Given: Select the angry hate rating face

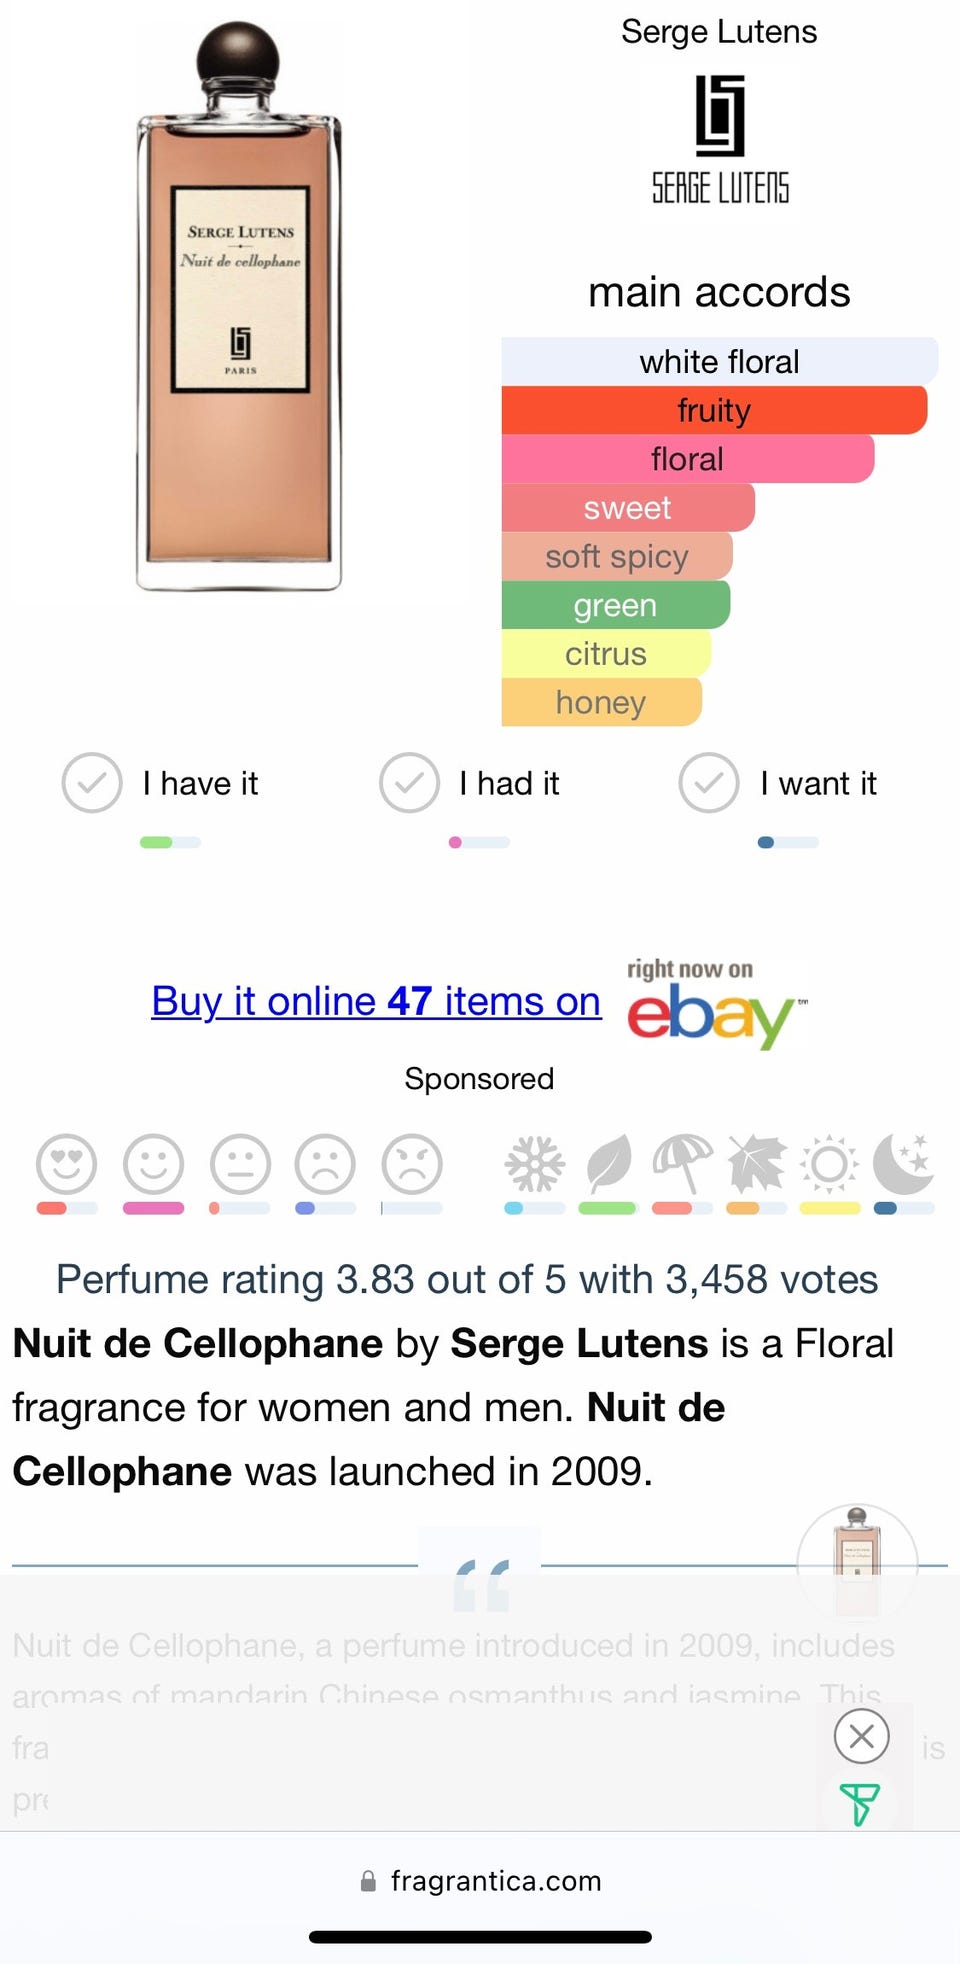Looking at the screenshot, I should 412,1164.
